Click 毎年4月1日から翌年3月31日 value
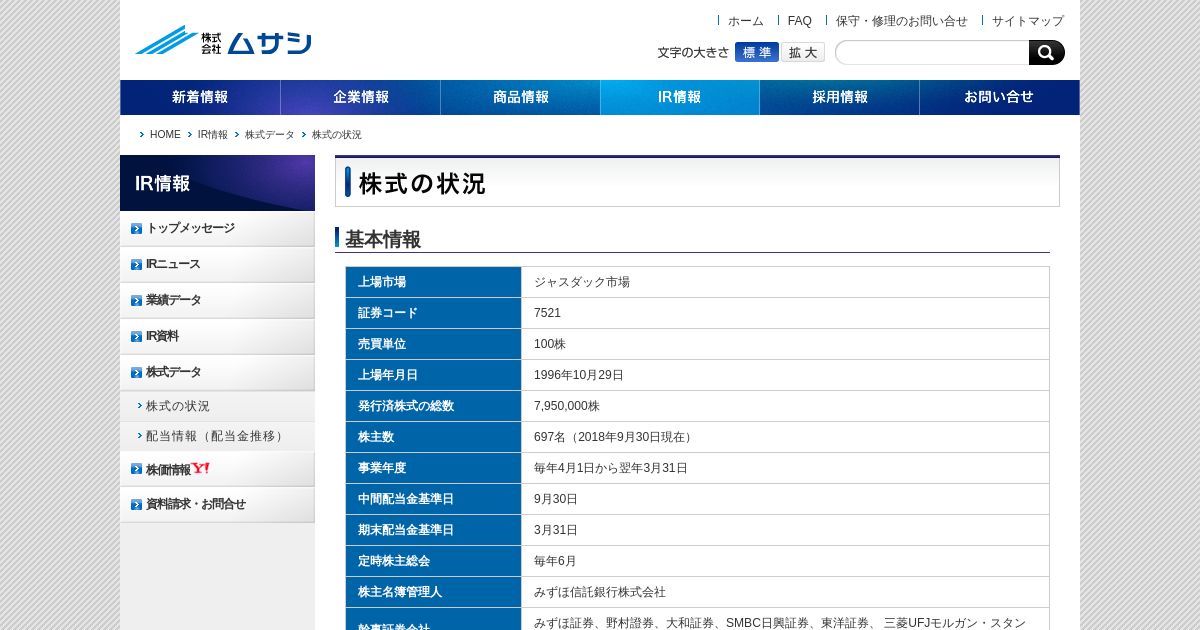The width and height of the screenshot is (1200, 630). [x=611, y=468]
